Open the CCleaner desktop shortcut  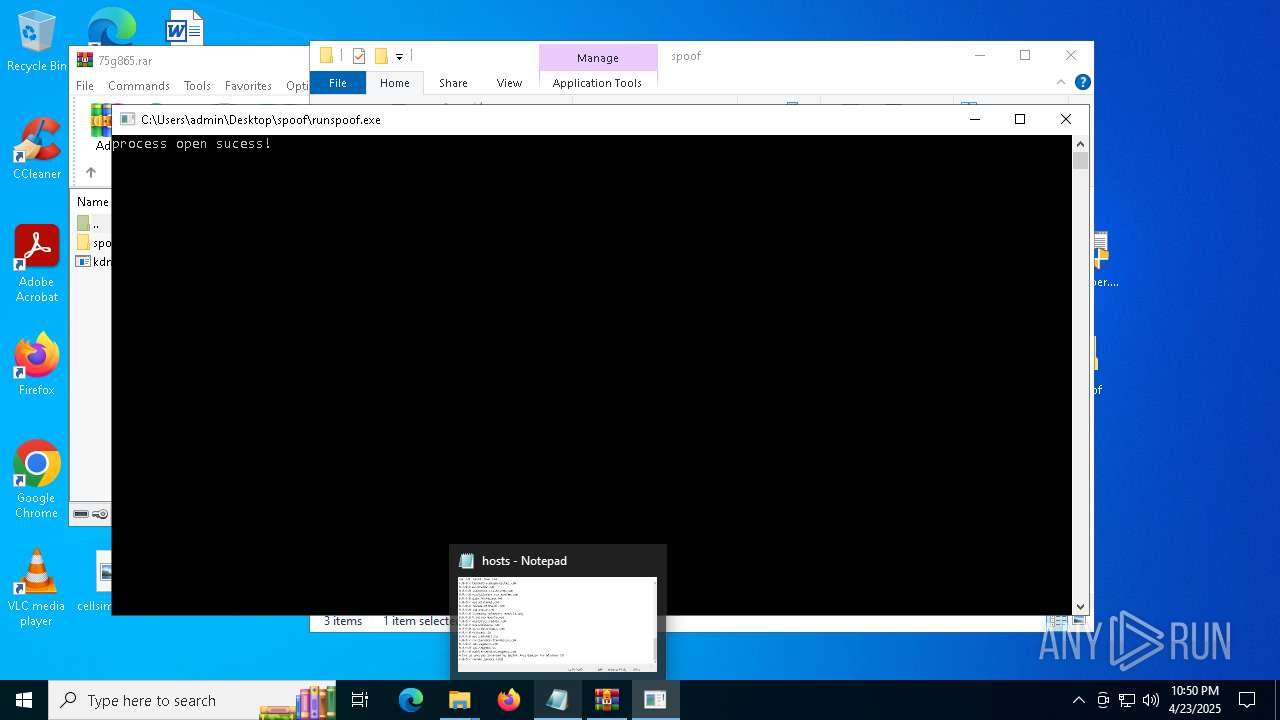(37, 149)
